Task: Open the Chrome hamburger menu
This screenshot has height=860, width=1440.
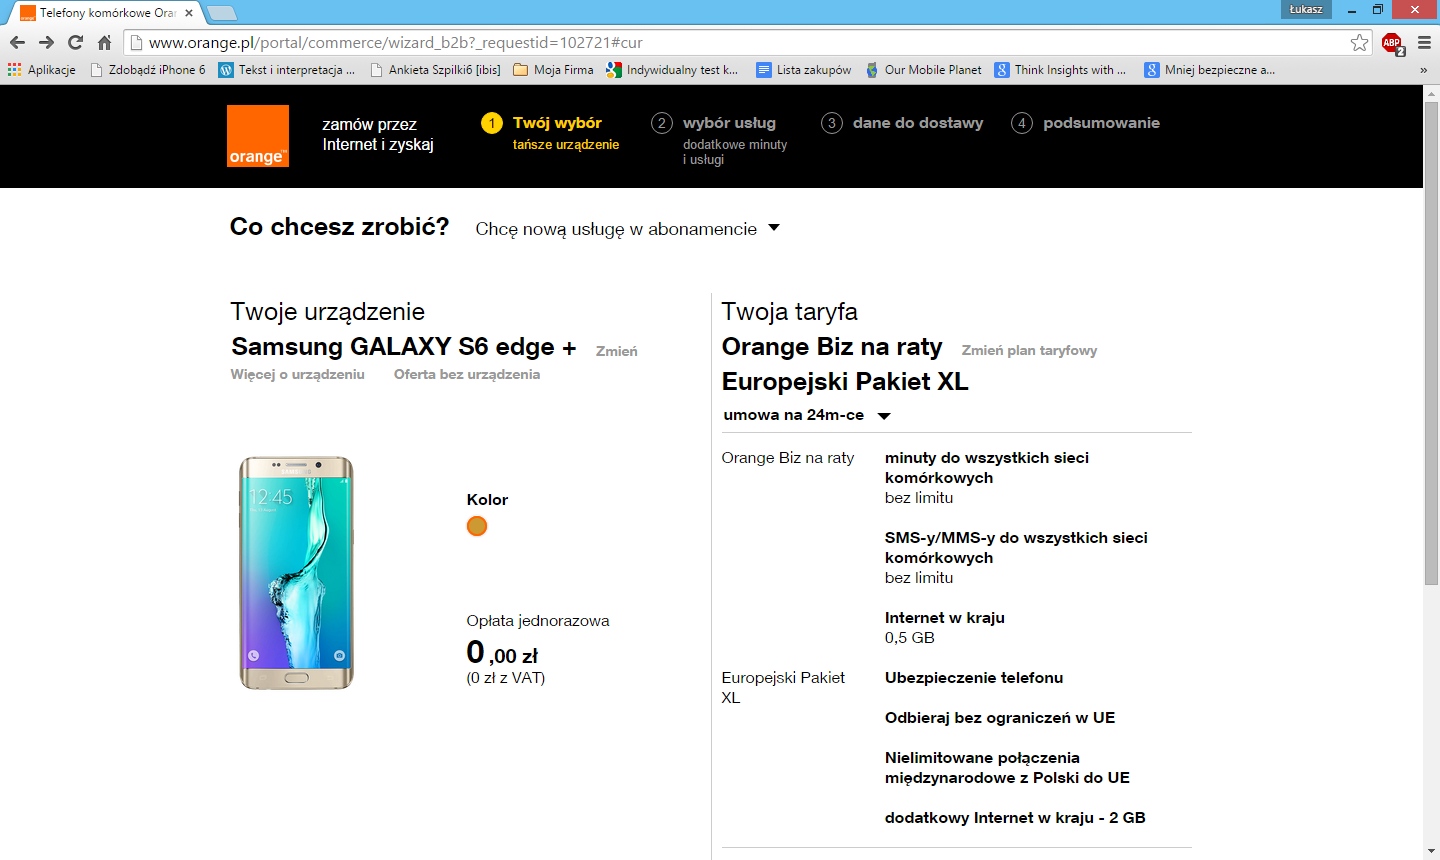Action: 1424,42
